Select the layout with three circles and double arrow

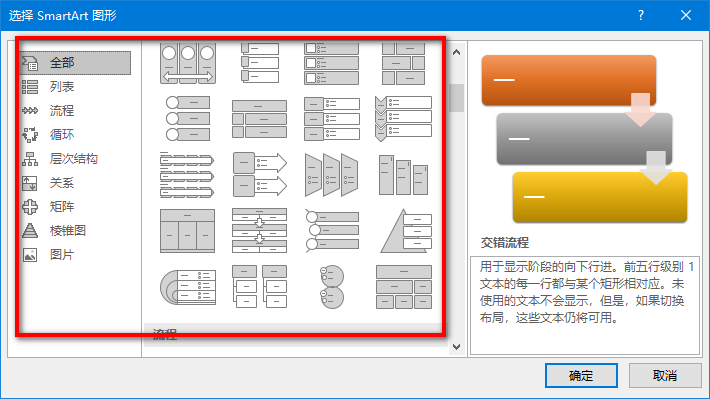point(187,63)
